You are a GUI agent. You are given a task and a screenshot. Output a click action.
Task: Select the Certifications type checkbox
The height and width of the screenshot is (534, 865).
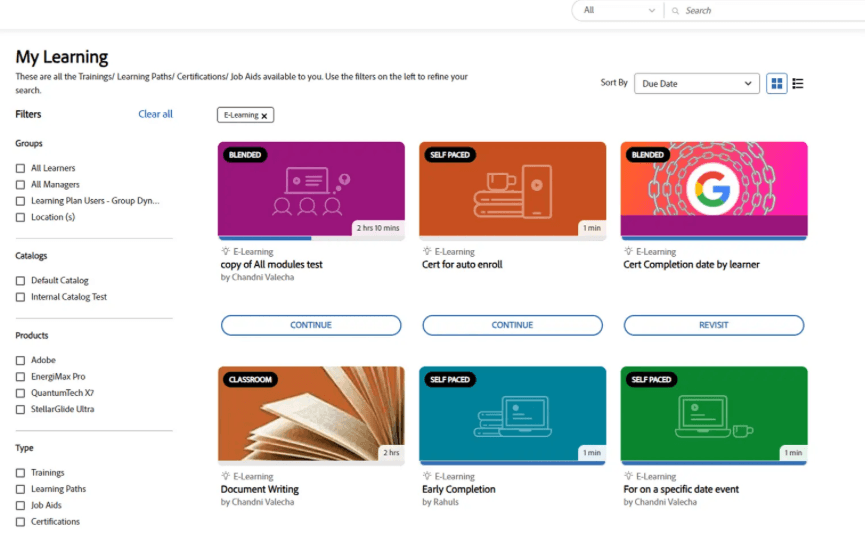point(20,522)
